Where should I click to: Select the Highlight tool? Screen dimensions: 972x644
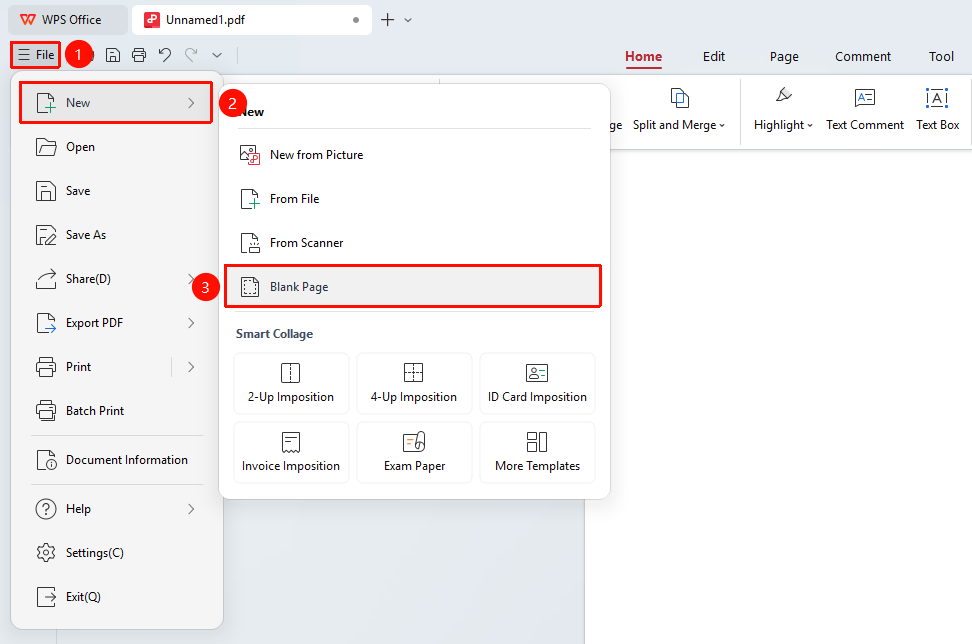[783, 110]
